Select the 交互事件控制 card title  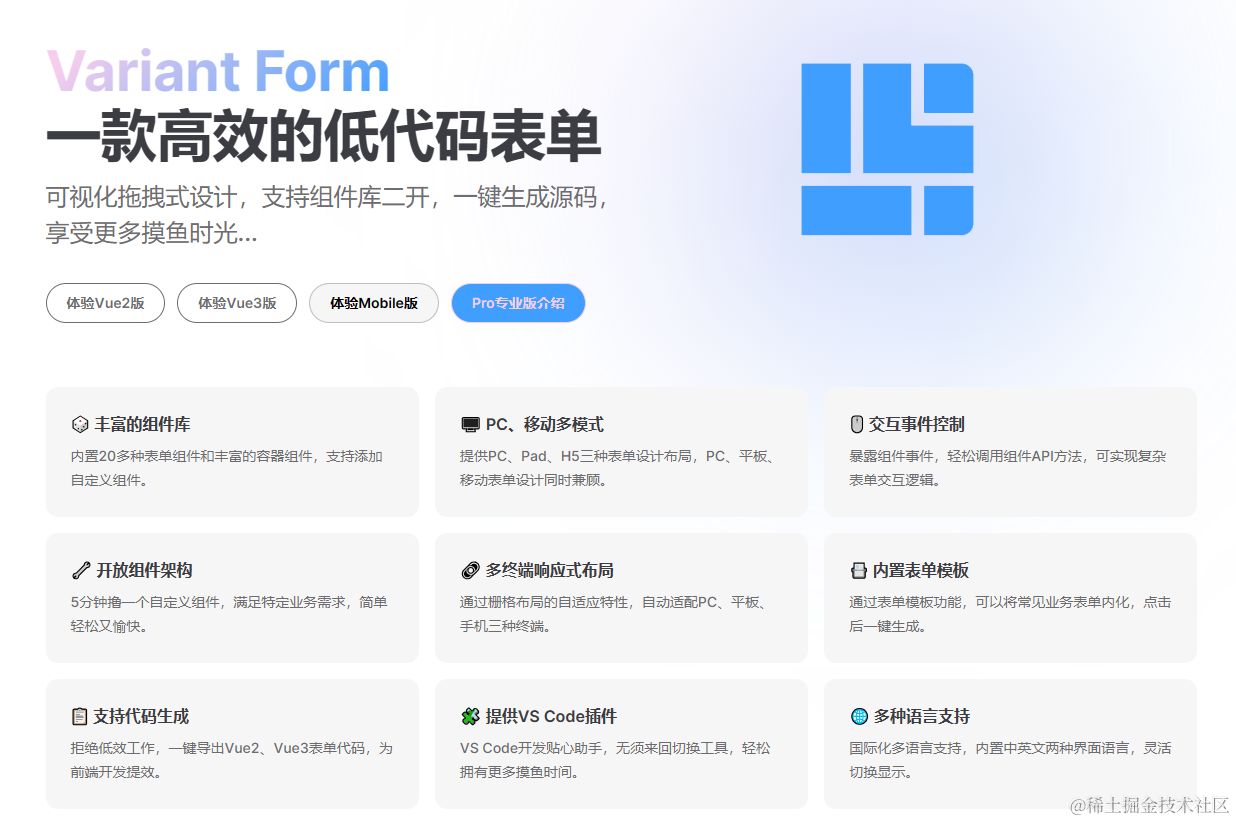tap(917, 425)
